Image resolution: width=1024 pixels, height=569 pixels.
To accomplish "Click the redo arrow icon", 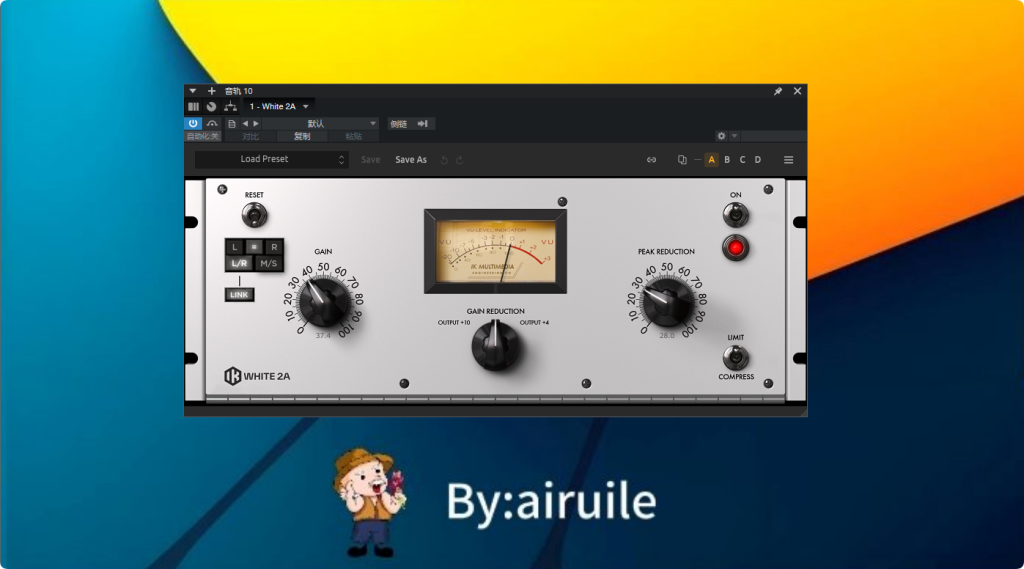I will click(x=460, y=160).
